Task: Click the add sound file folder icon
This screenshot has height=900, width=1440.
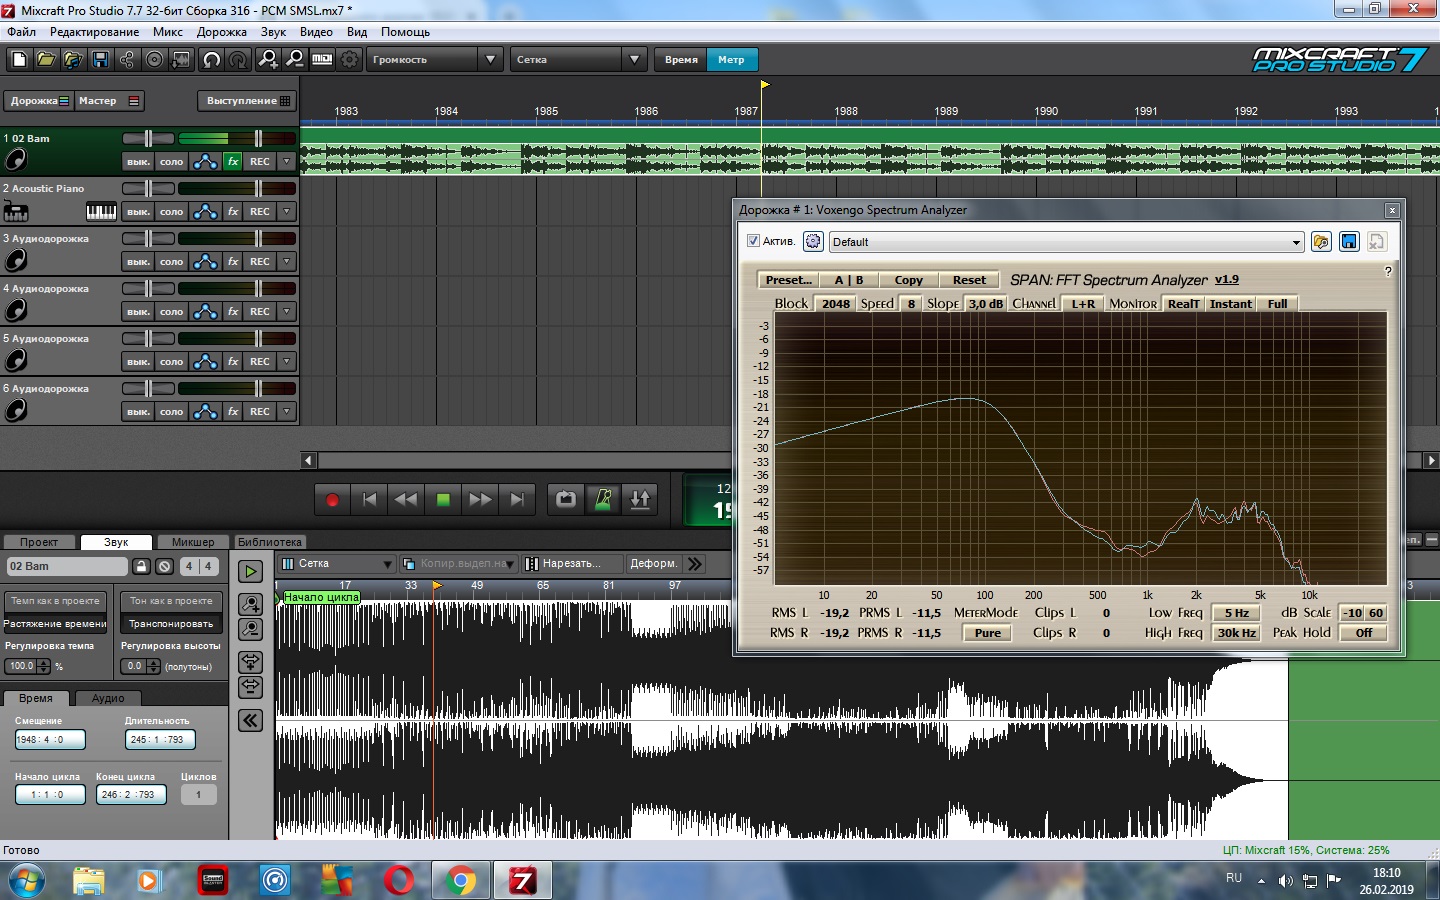Action: click(73, 60)
